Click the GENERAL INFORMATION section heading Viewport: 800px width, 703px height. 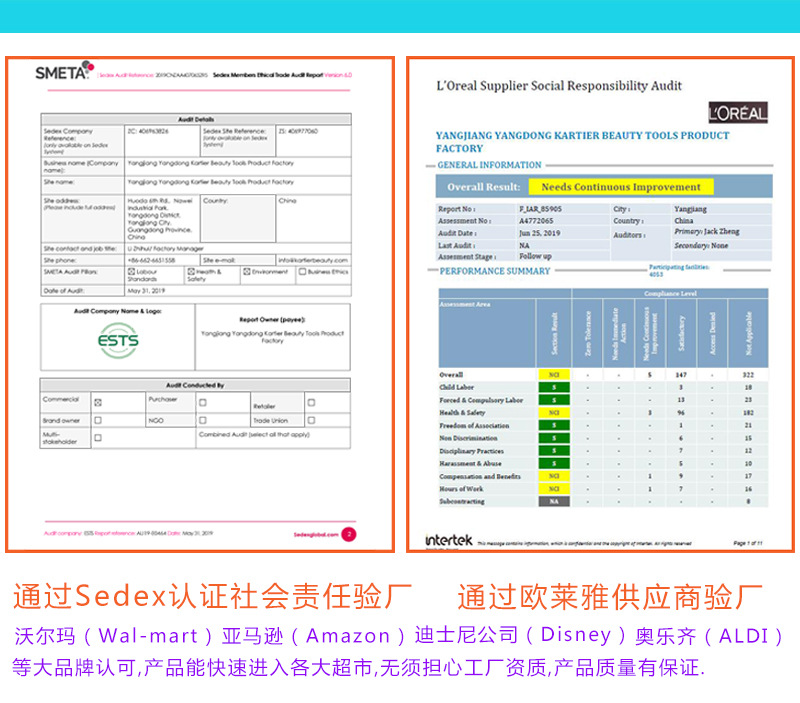pyautogui.click(x=489, y=165)
